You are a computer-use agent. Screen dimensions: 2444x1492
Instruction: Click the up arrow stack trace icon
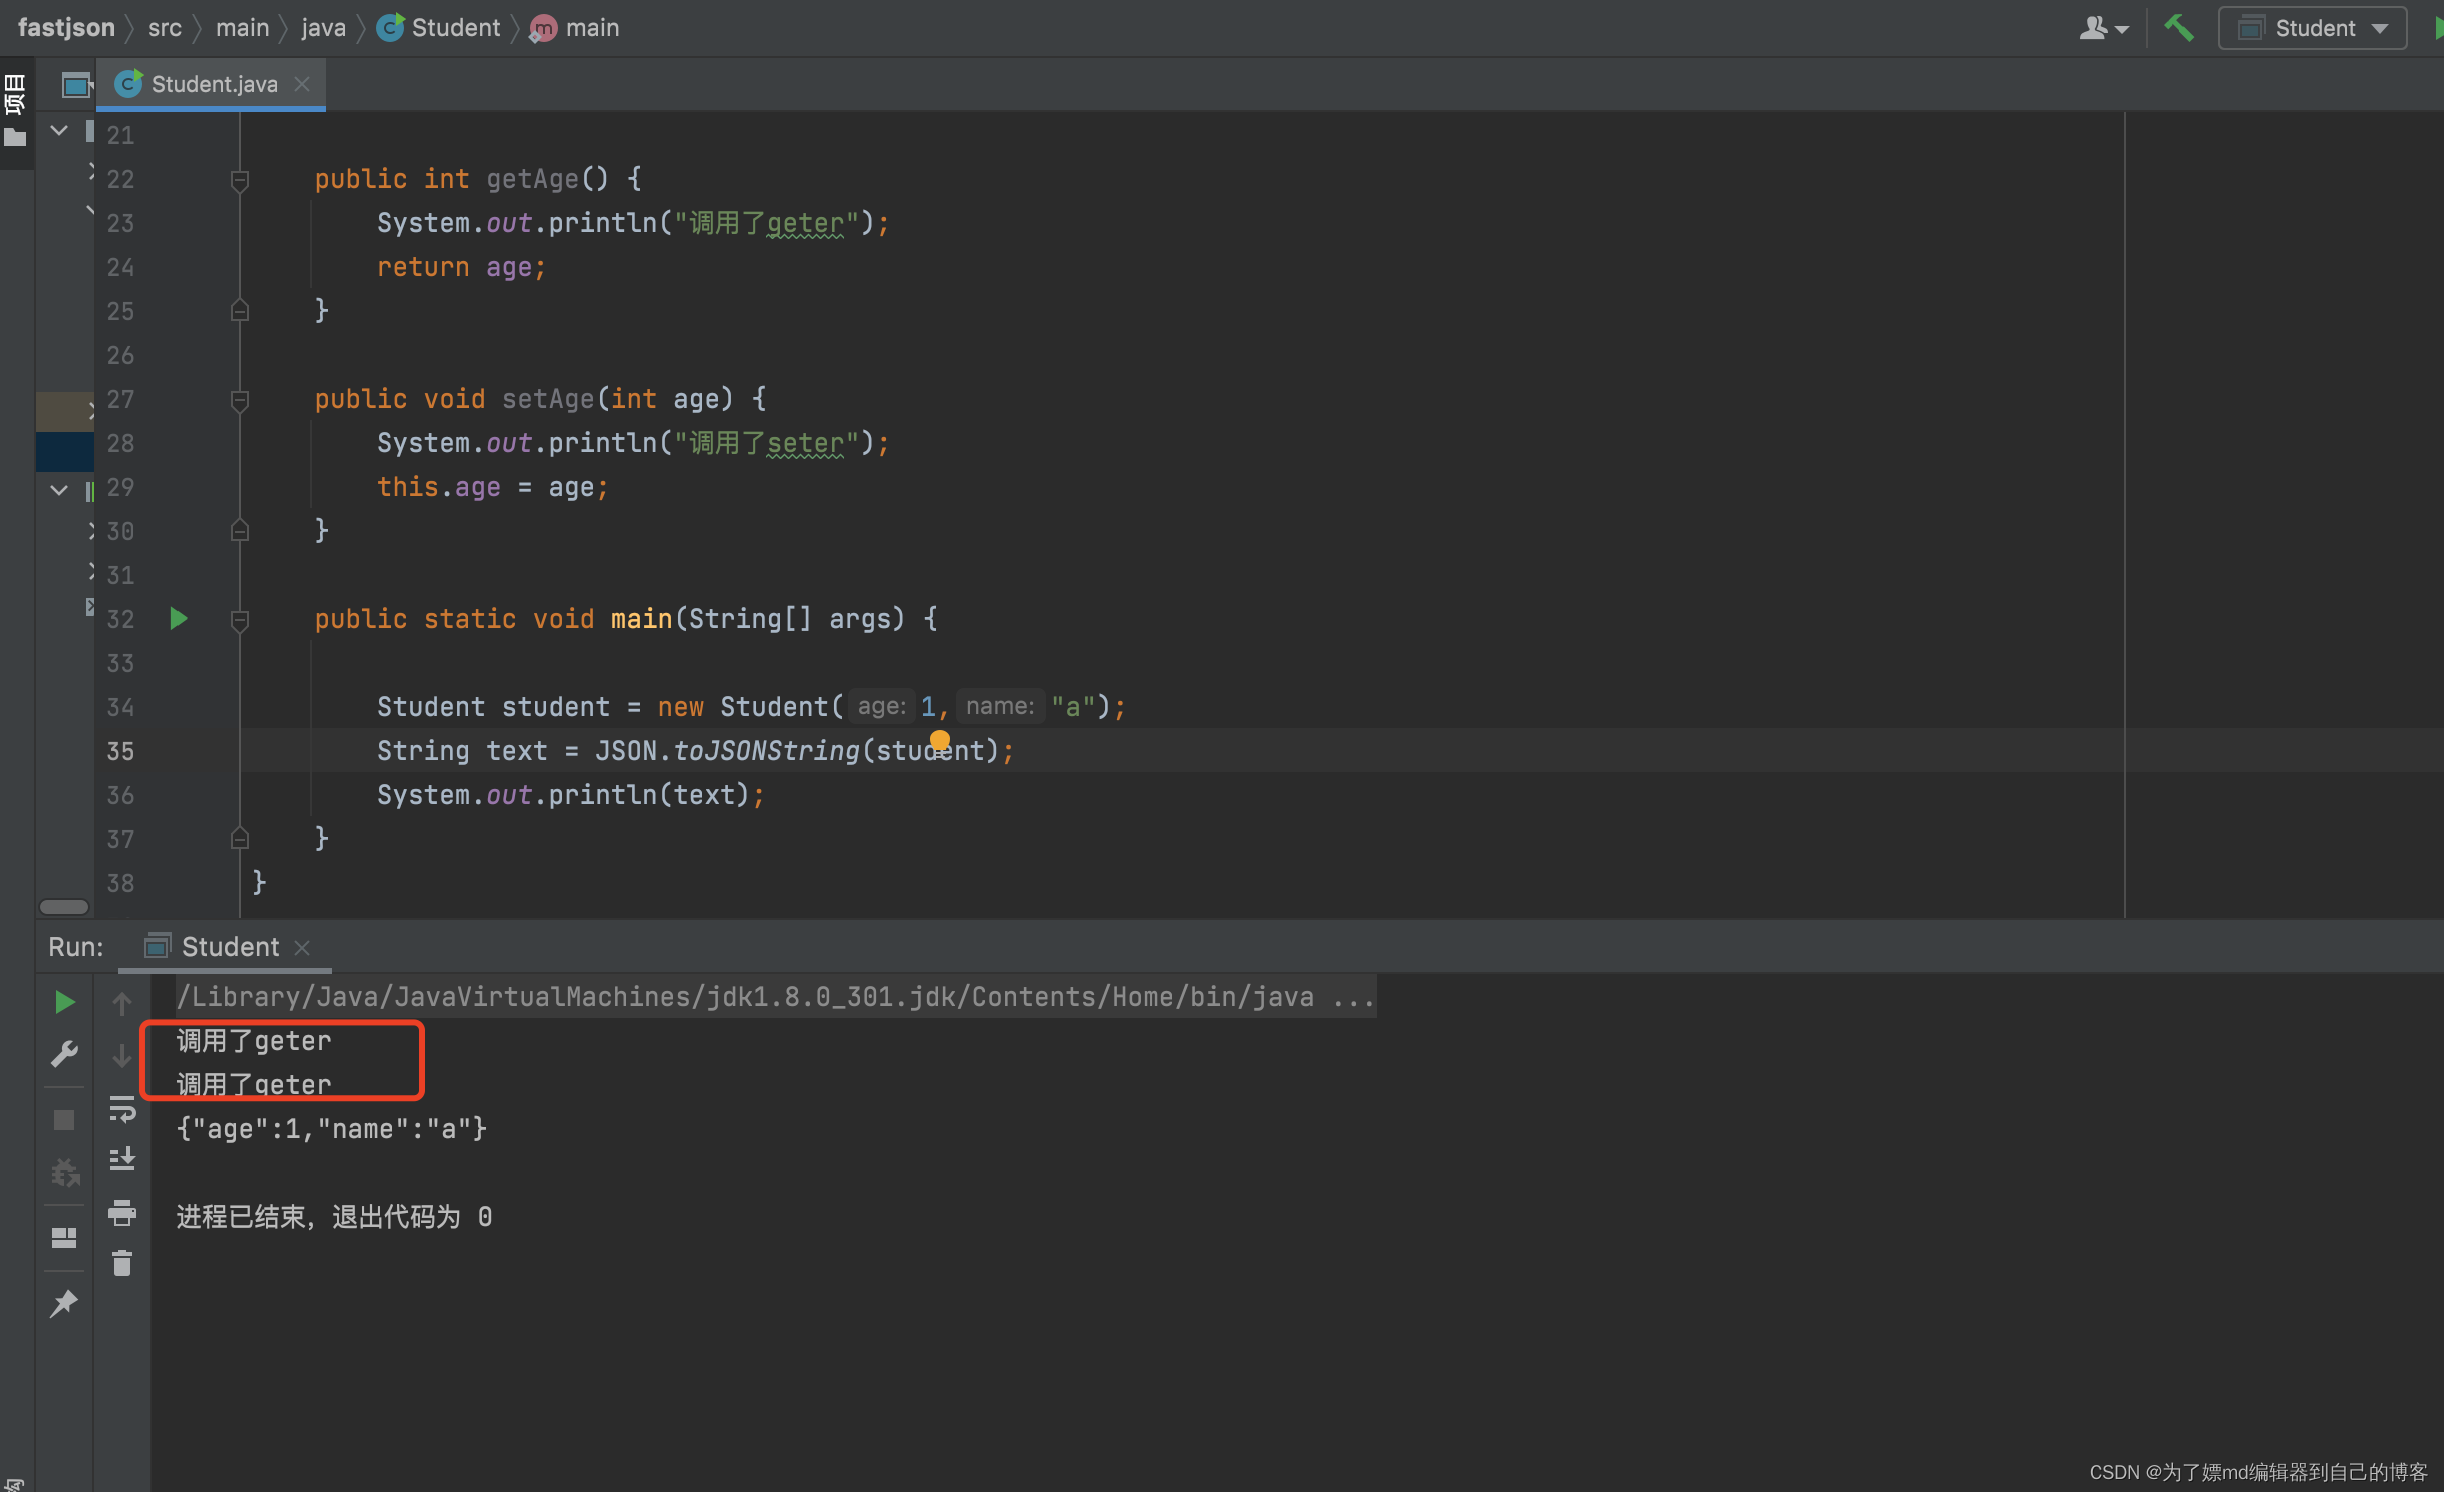pos(122,1002)
